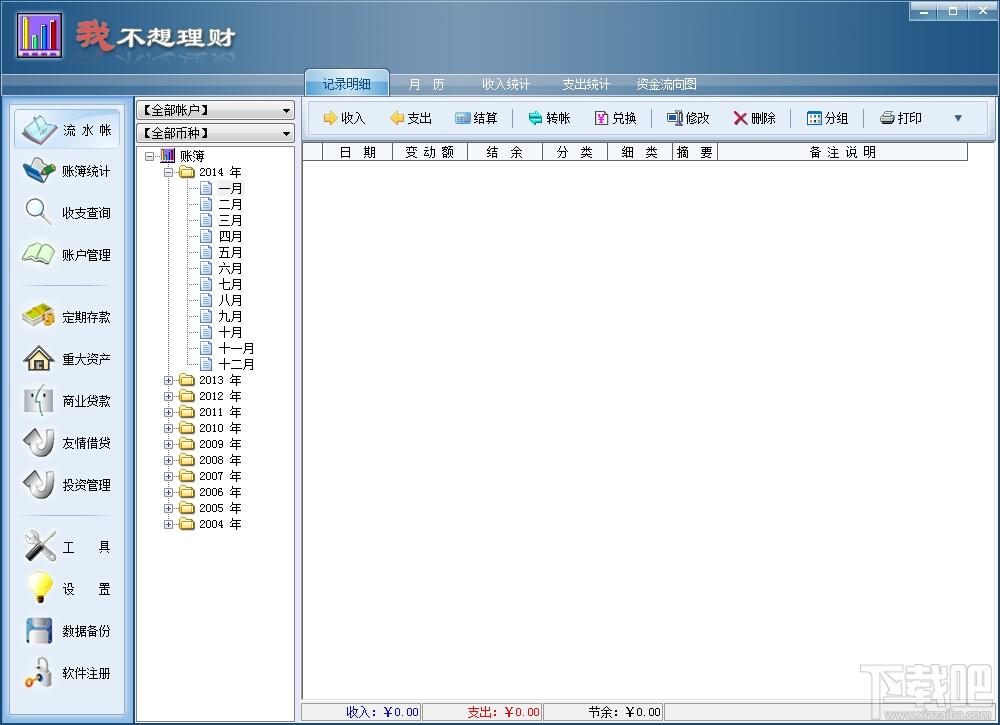Select 五月 in the tree

230,253
